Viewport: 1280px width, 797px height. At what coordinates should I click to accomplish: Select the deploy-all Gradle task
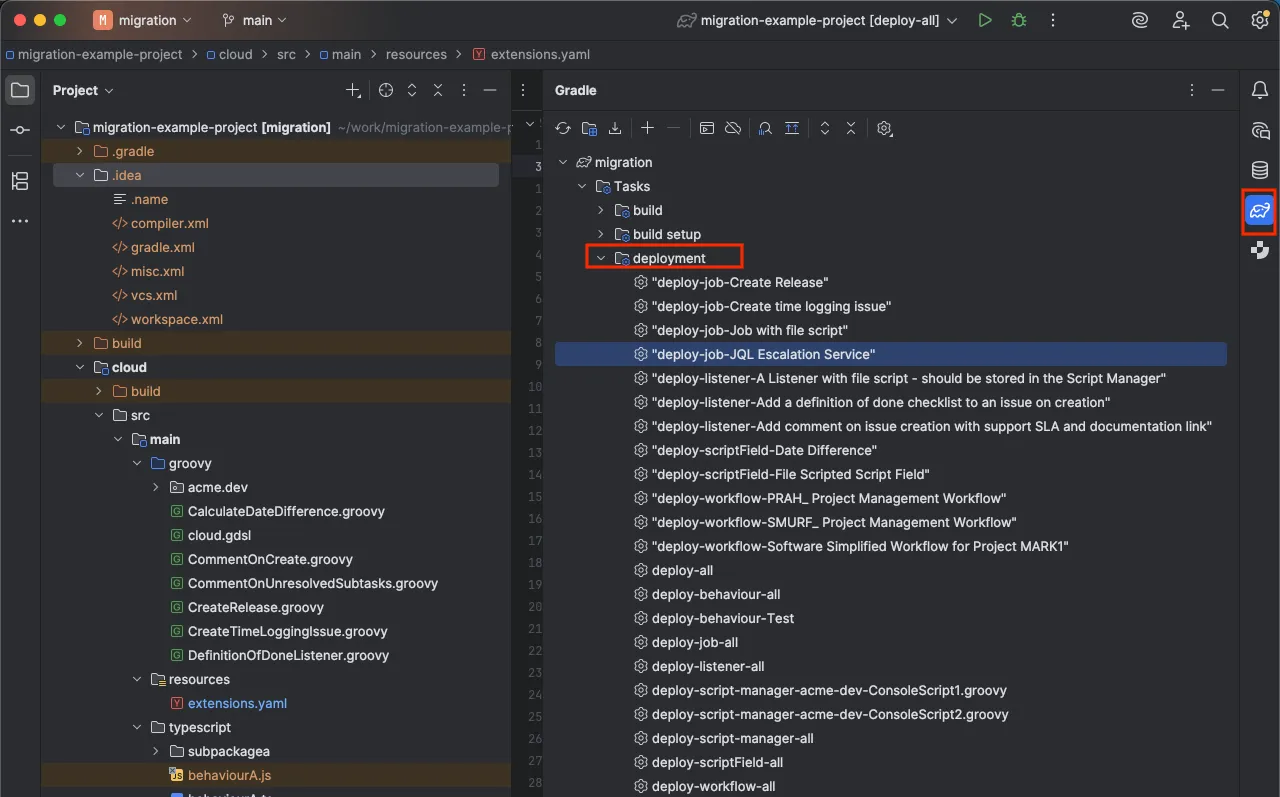[682, 570]
